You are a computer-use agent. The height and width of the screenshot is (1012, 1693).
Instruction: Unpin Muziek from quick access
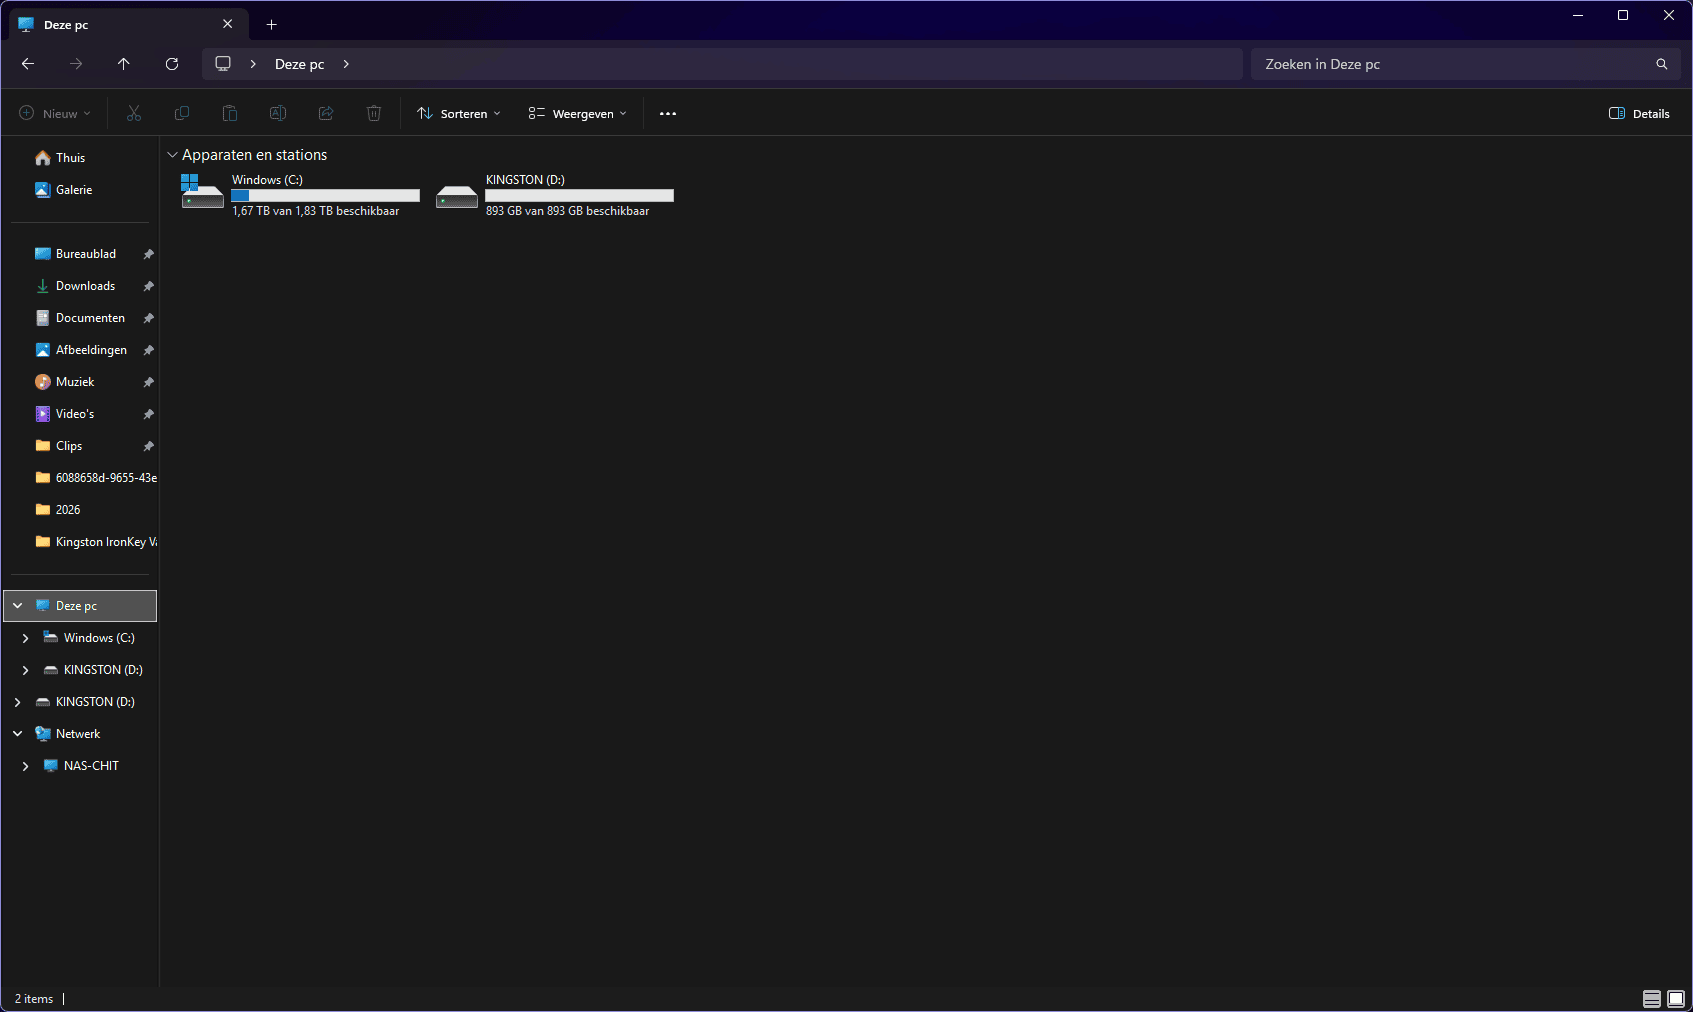click(x=148, y=382)
